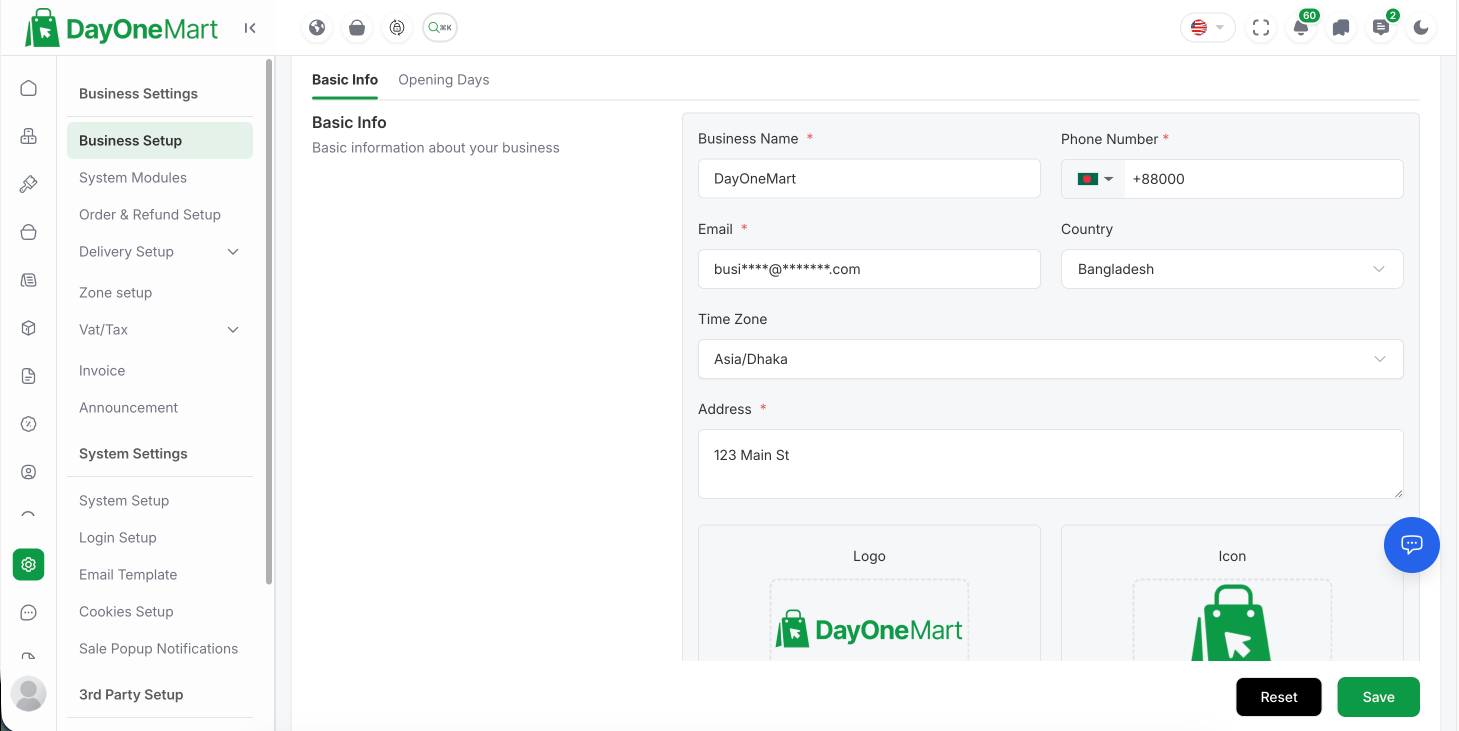
Task: Click the Save button
Action: point(1378,697)
